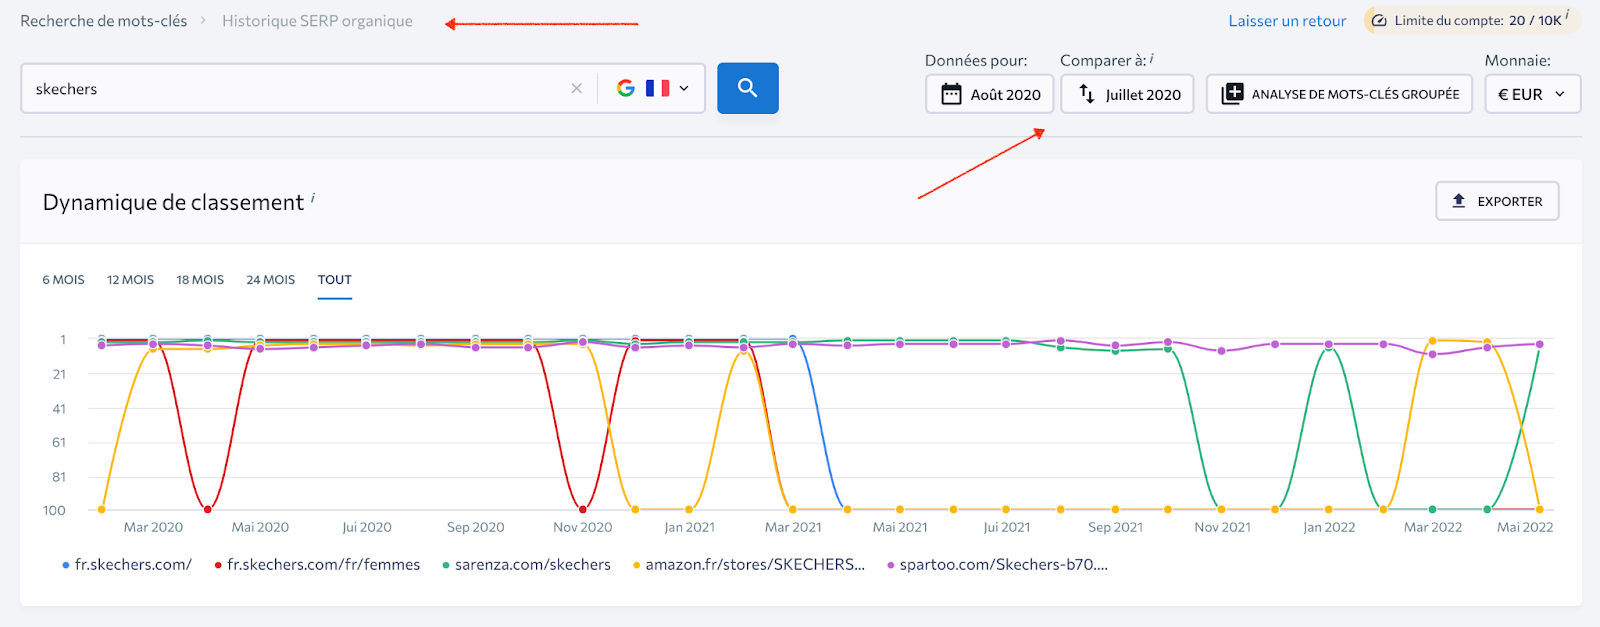
Task: Open the Juillet 2020 comparison picker
Action: point(1127,94)
